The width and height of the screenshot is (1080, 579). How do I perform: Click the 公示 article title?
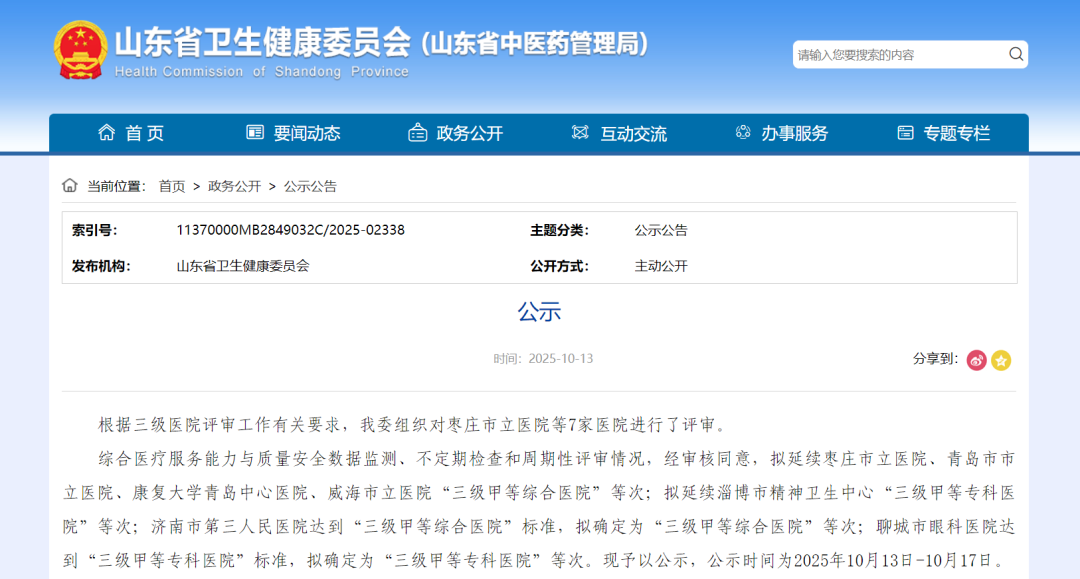(540, 313)
